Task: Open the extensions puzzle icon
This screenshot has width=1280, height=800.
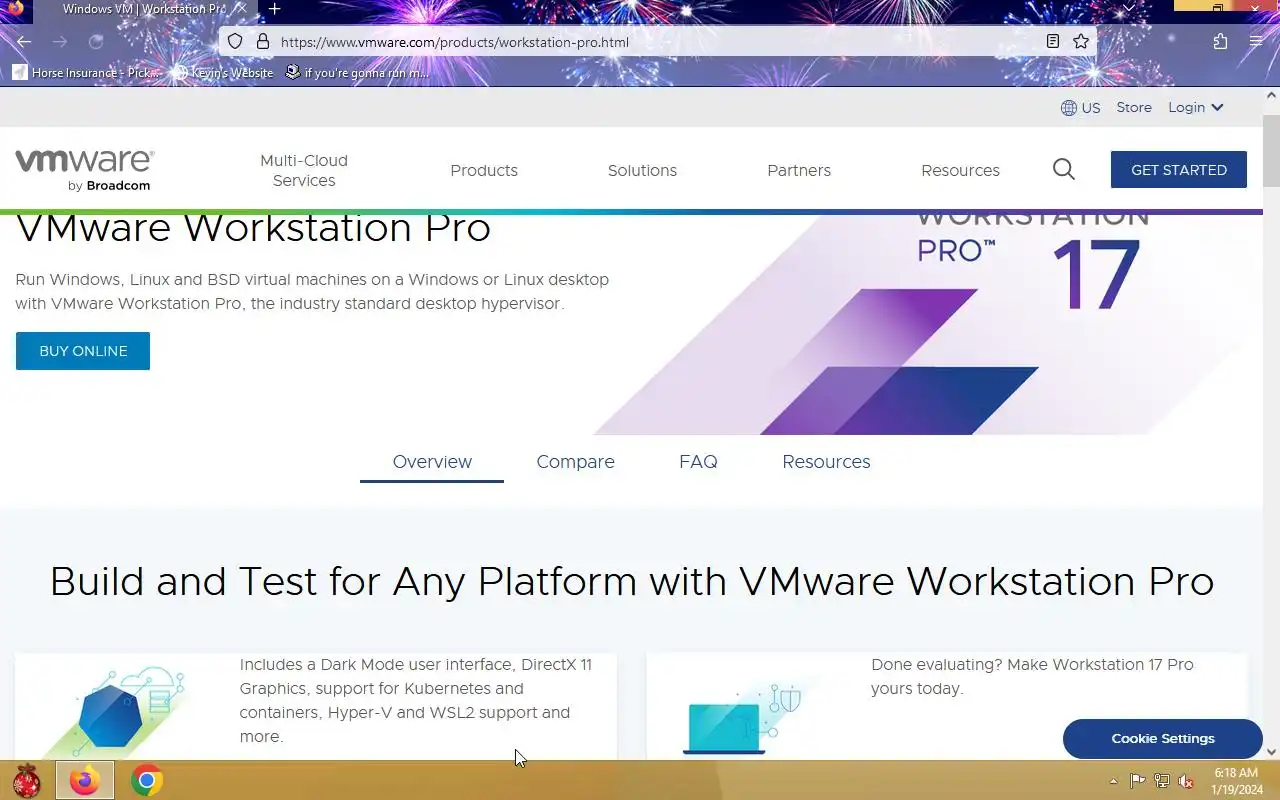Action: (1220, 42)
